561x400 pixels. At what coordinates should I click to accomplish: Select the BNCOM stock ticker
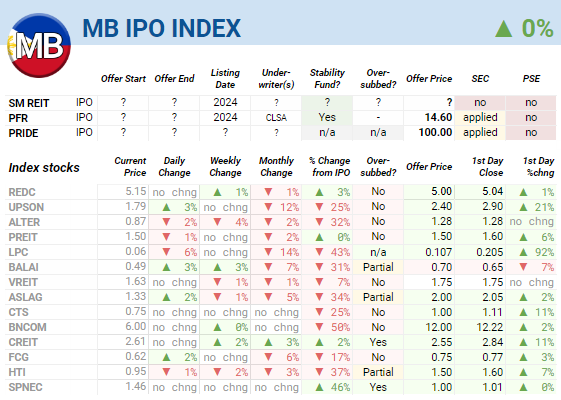point(28,328)
